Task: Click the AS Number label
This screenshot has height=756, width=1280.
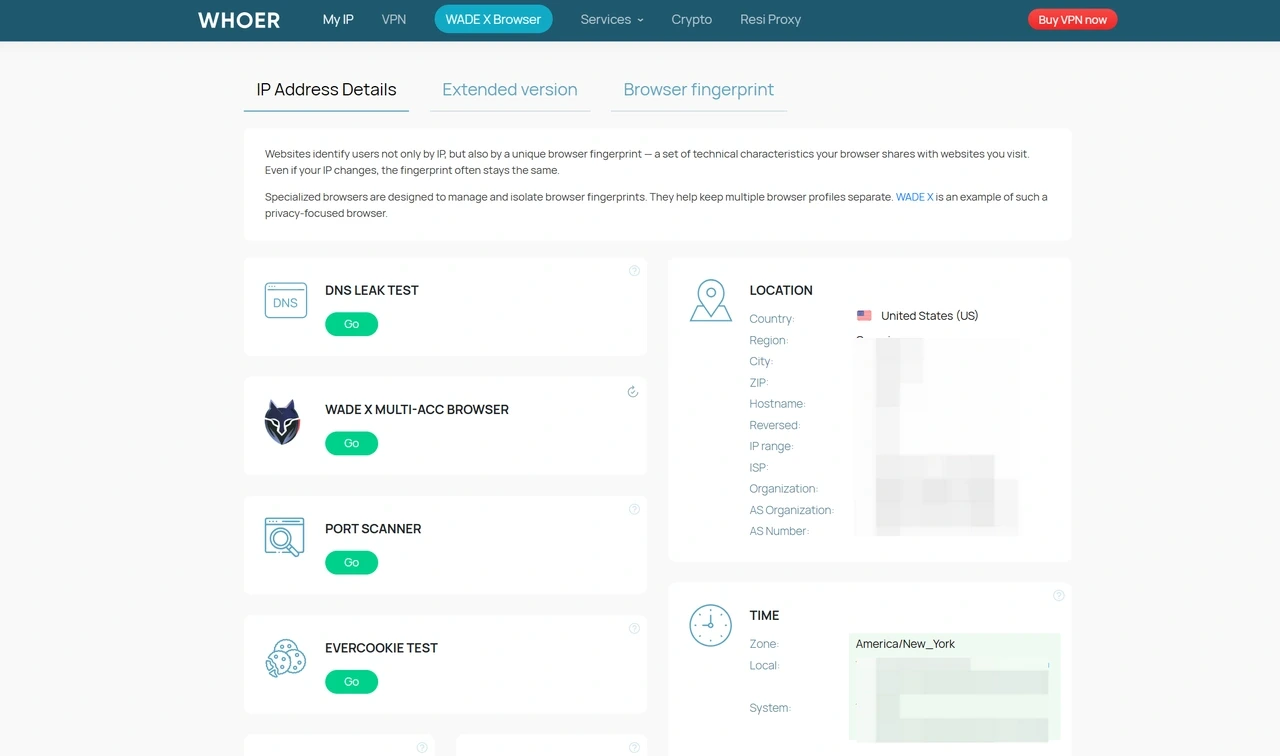Action: pyautogui.click(x=780, y=531)
